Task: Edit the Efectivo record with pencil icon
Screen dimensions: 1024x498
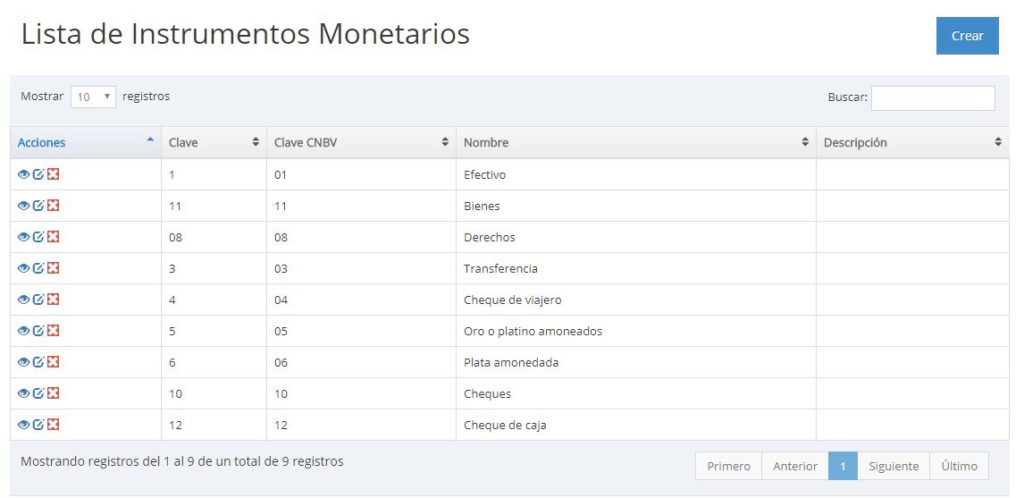Action: 39,174
